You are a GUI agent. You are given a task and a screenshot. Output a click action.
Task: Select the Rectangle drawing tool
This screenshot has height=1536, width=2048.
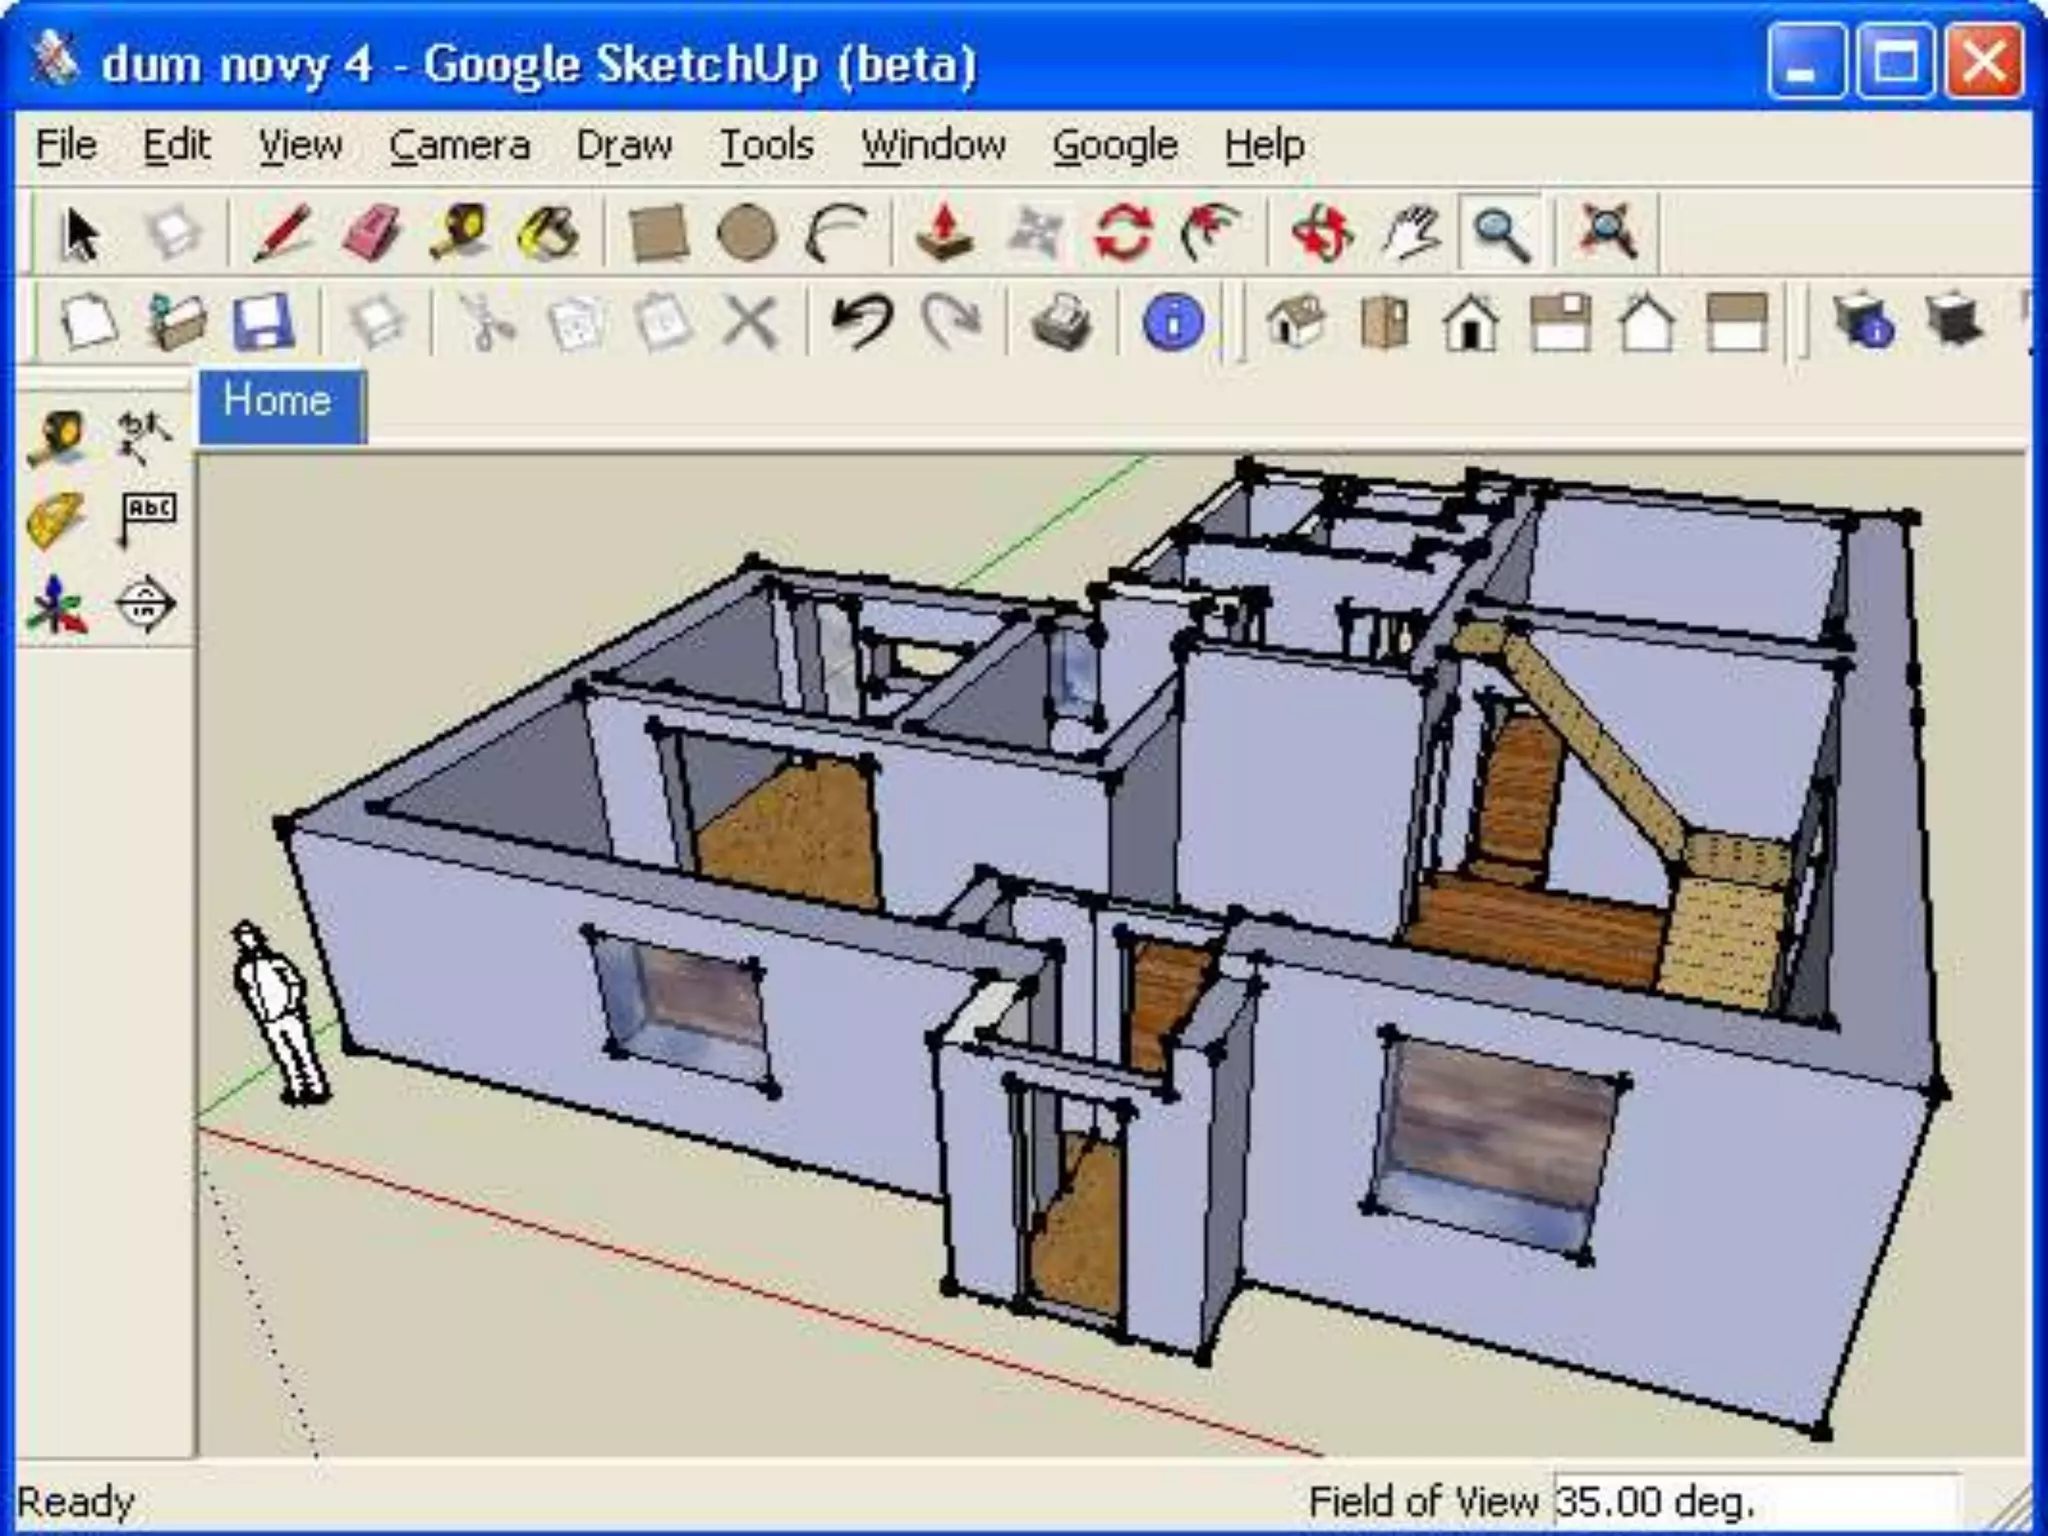pyautogui.click(x=658, y=234)
